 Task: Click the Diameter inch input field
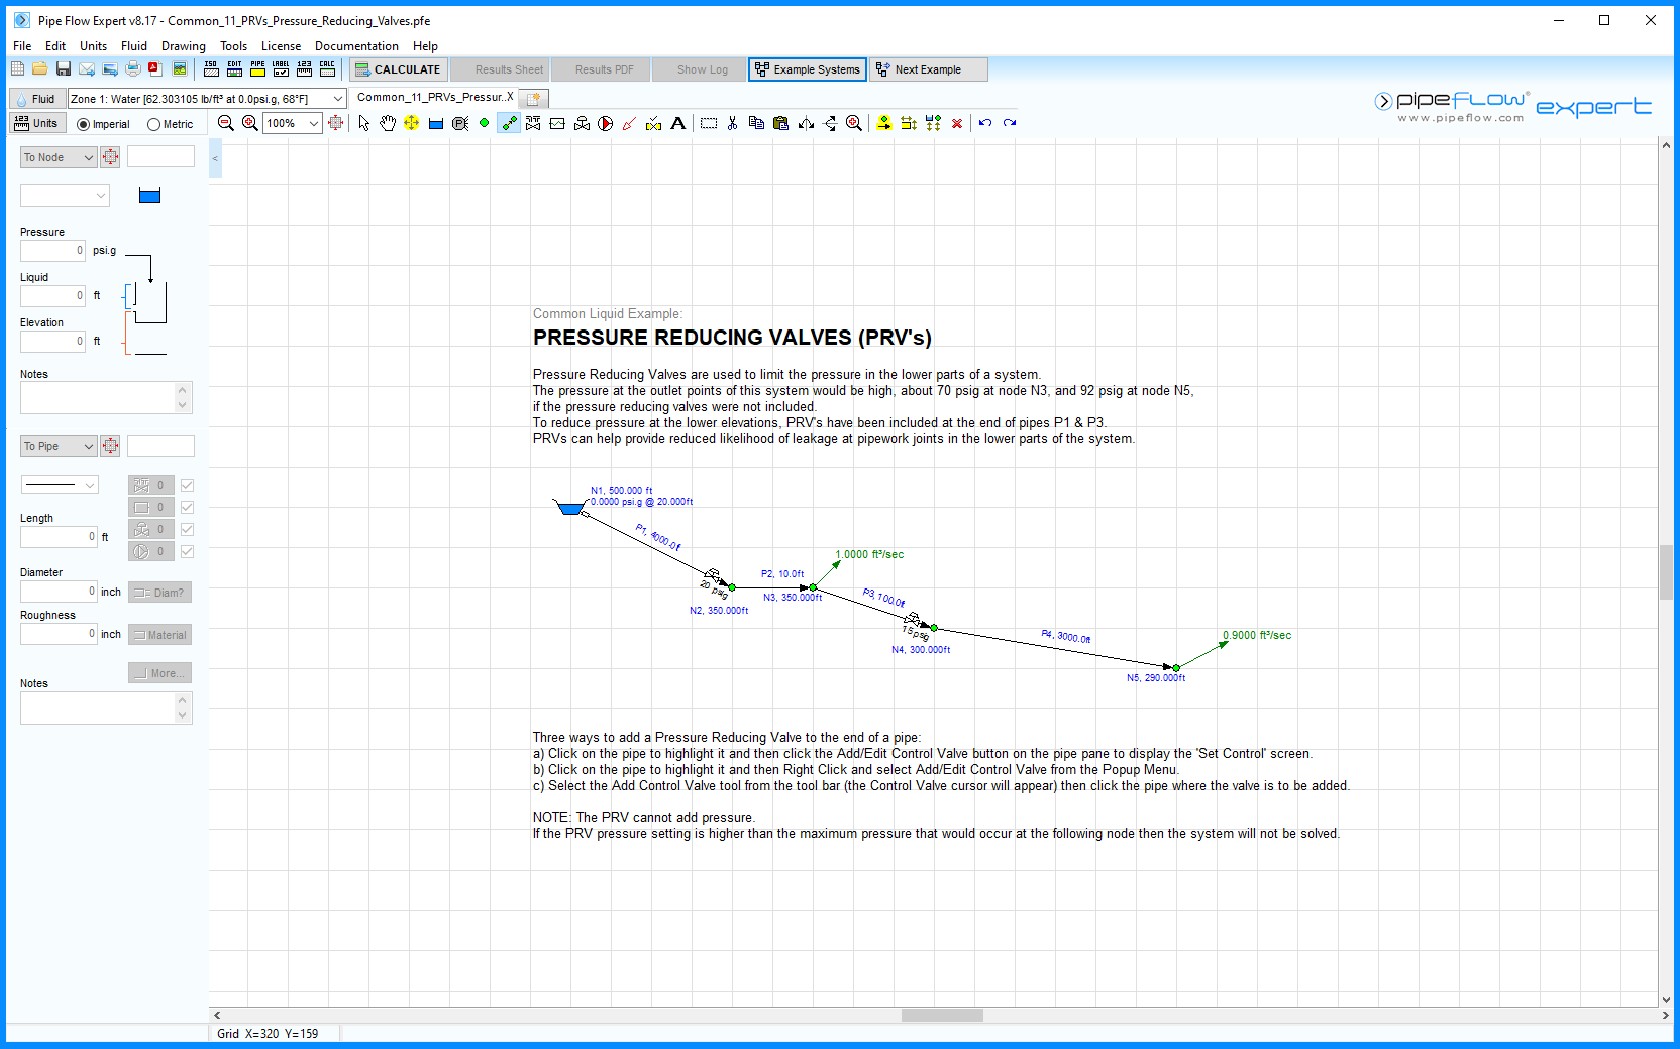[59, 591]
